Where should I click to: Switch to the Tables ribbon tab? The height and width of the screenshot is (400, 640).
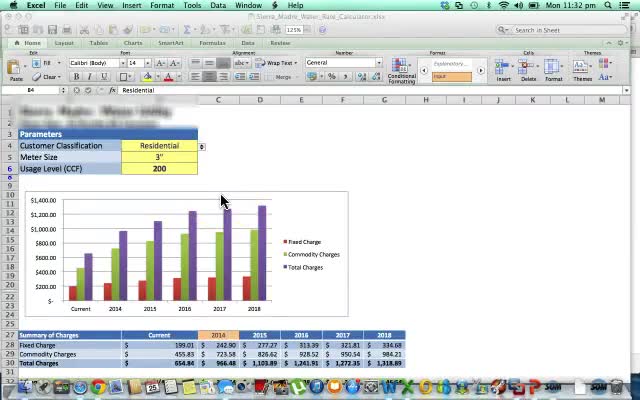click(x=99, y=43)
